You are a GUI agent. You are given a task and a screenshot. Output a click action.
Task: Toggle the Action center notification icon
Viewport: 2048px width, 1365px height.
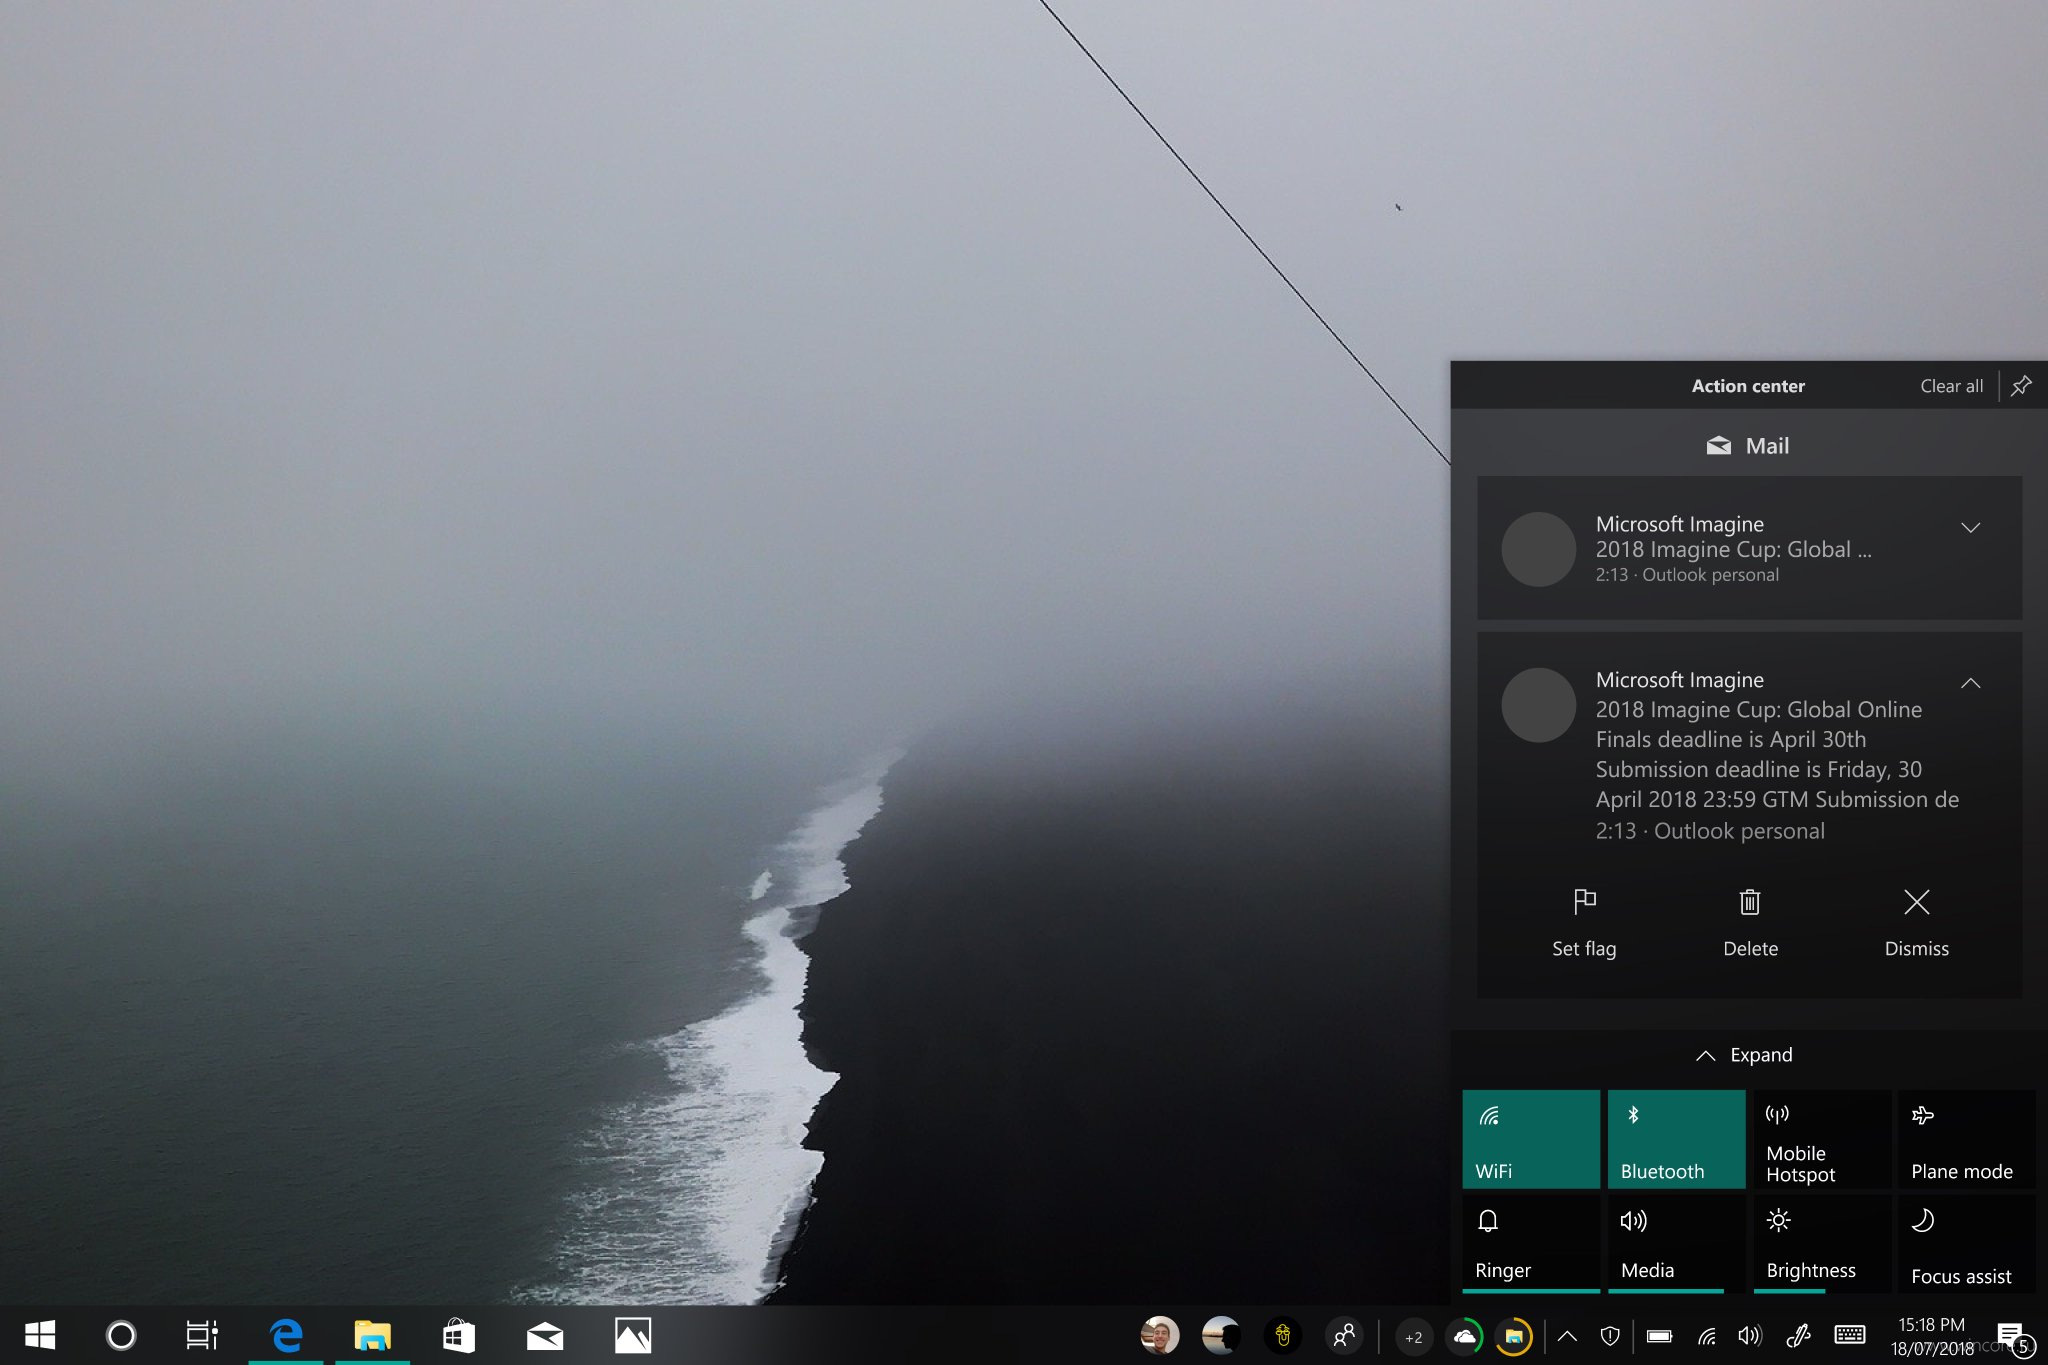pyautogui.click(x=2012, y=1337)
